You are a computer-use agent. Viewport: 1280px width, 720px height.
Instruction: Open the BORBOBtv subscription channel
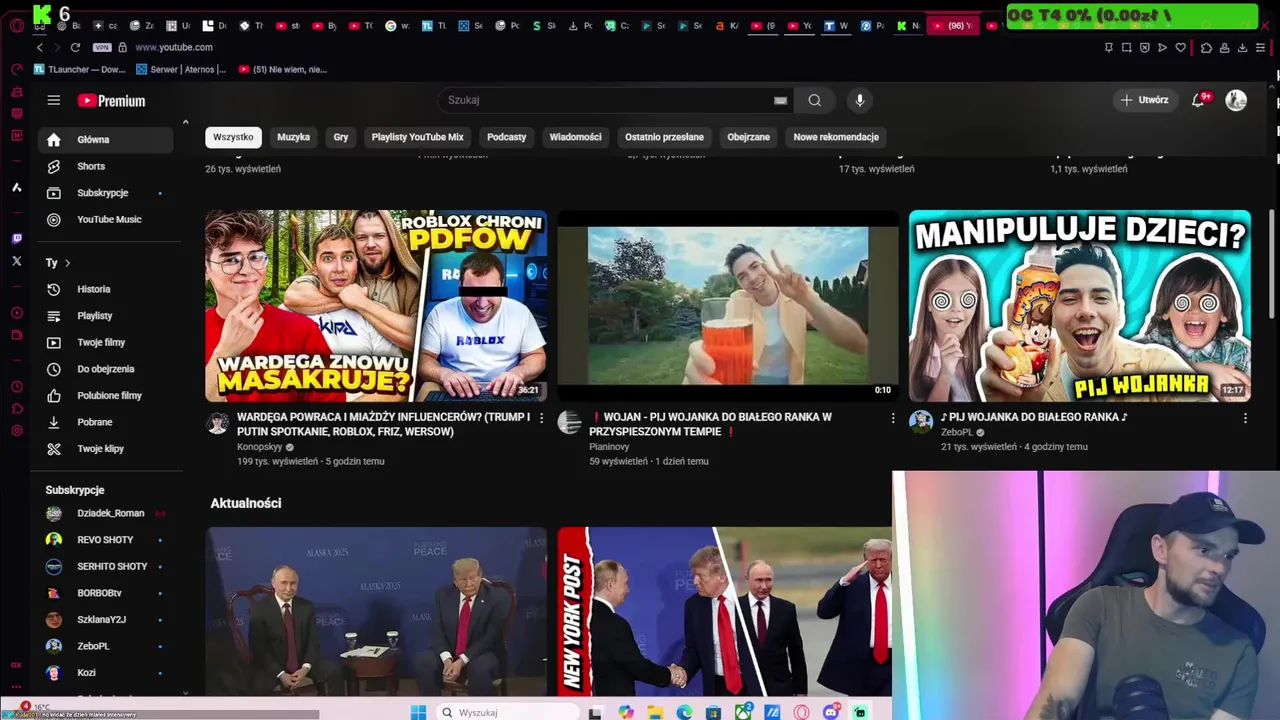coord(105,593)
